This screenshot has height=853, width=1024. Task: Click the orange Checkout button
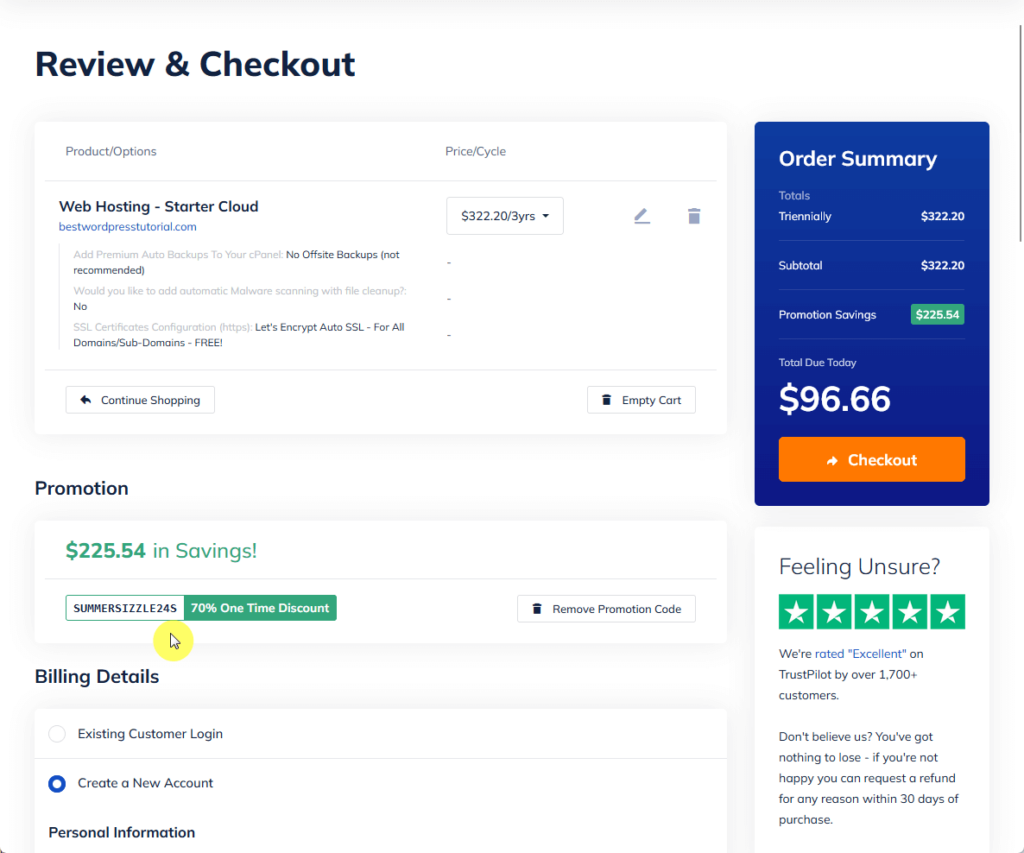[x=871, y=460]
